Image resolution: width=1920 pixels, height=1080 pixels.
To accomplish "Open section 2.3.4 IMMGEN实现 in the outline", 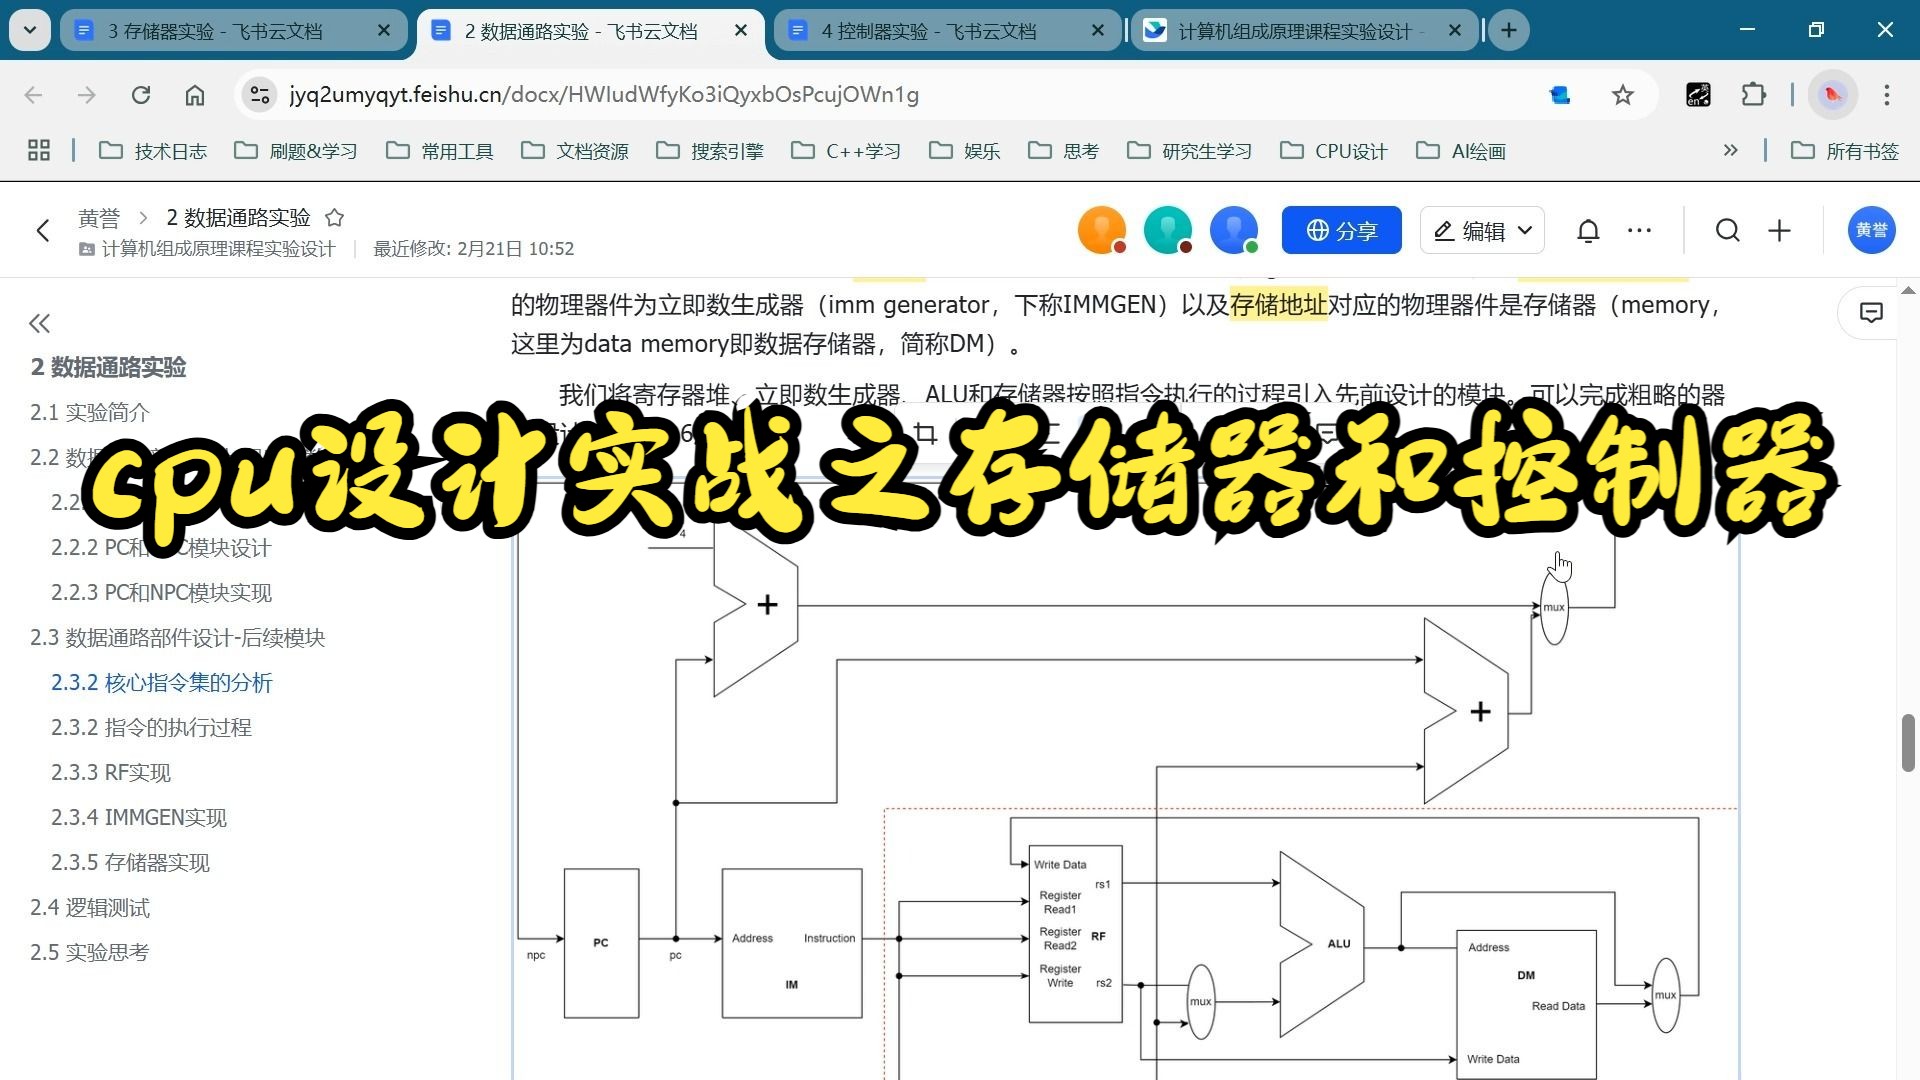I will pyautogui.click(x=139, y=817).
